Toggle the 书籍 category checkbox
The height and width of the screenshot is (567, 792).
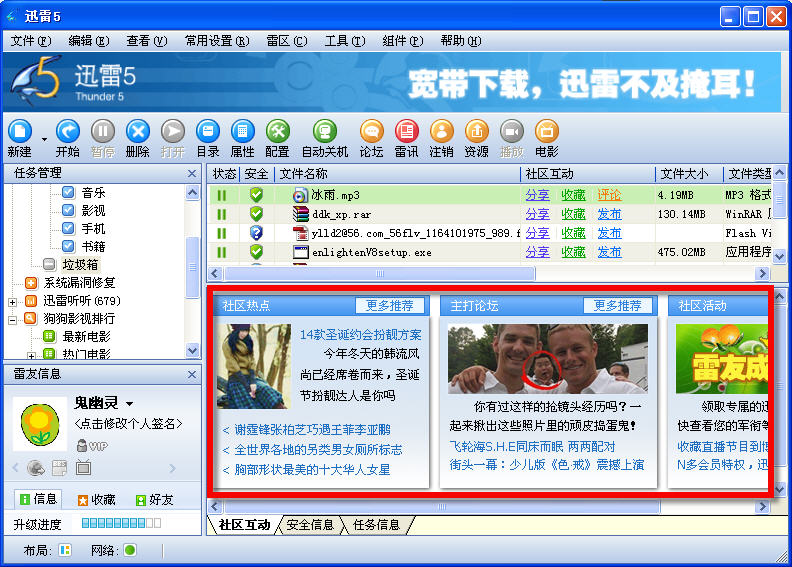pyautogui.click(x=68, y=246)
